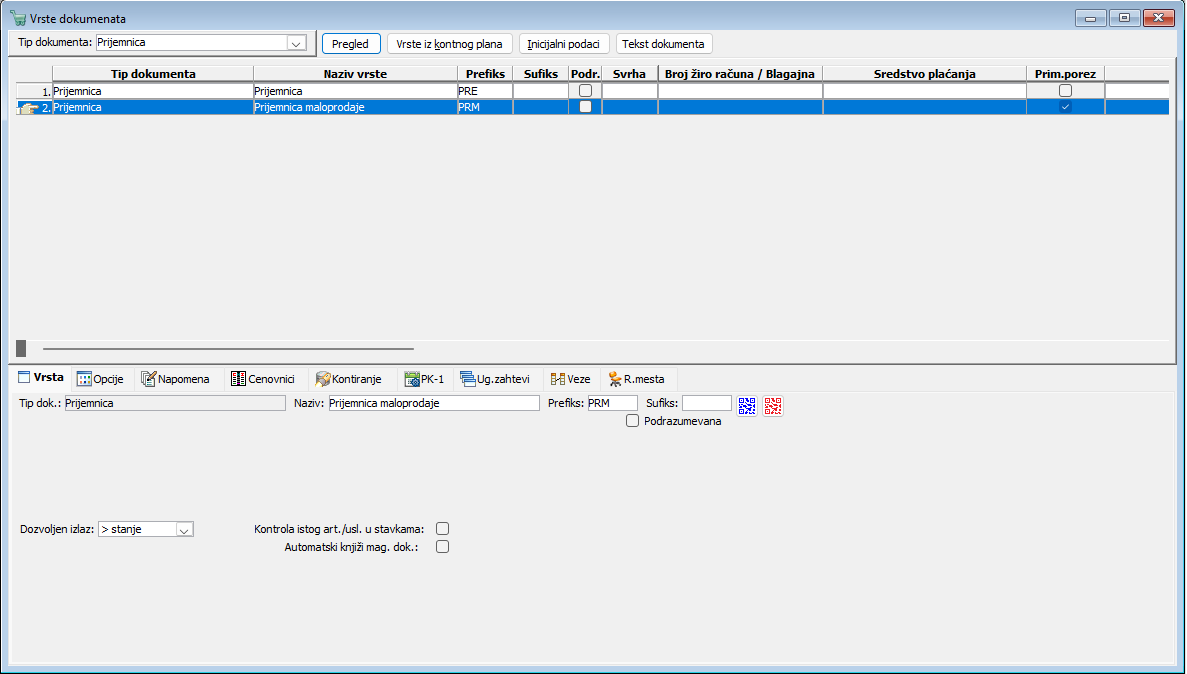Toggle Kontrola istog art./usl. u stavkama
Screen dimensions: 1187x674
coord(443,528)
